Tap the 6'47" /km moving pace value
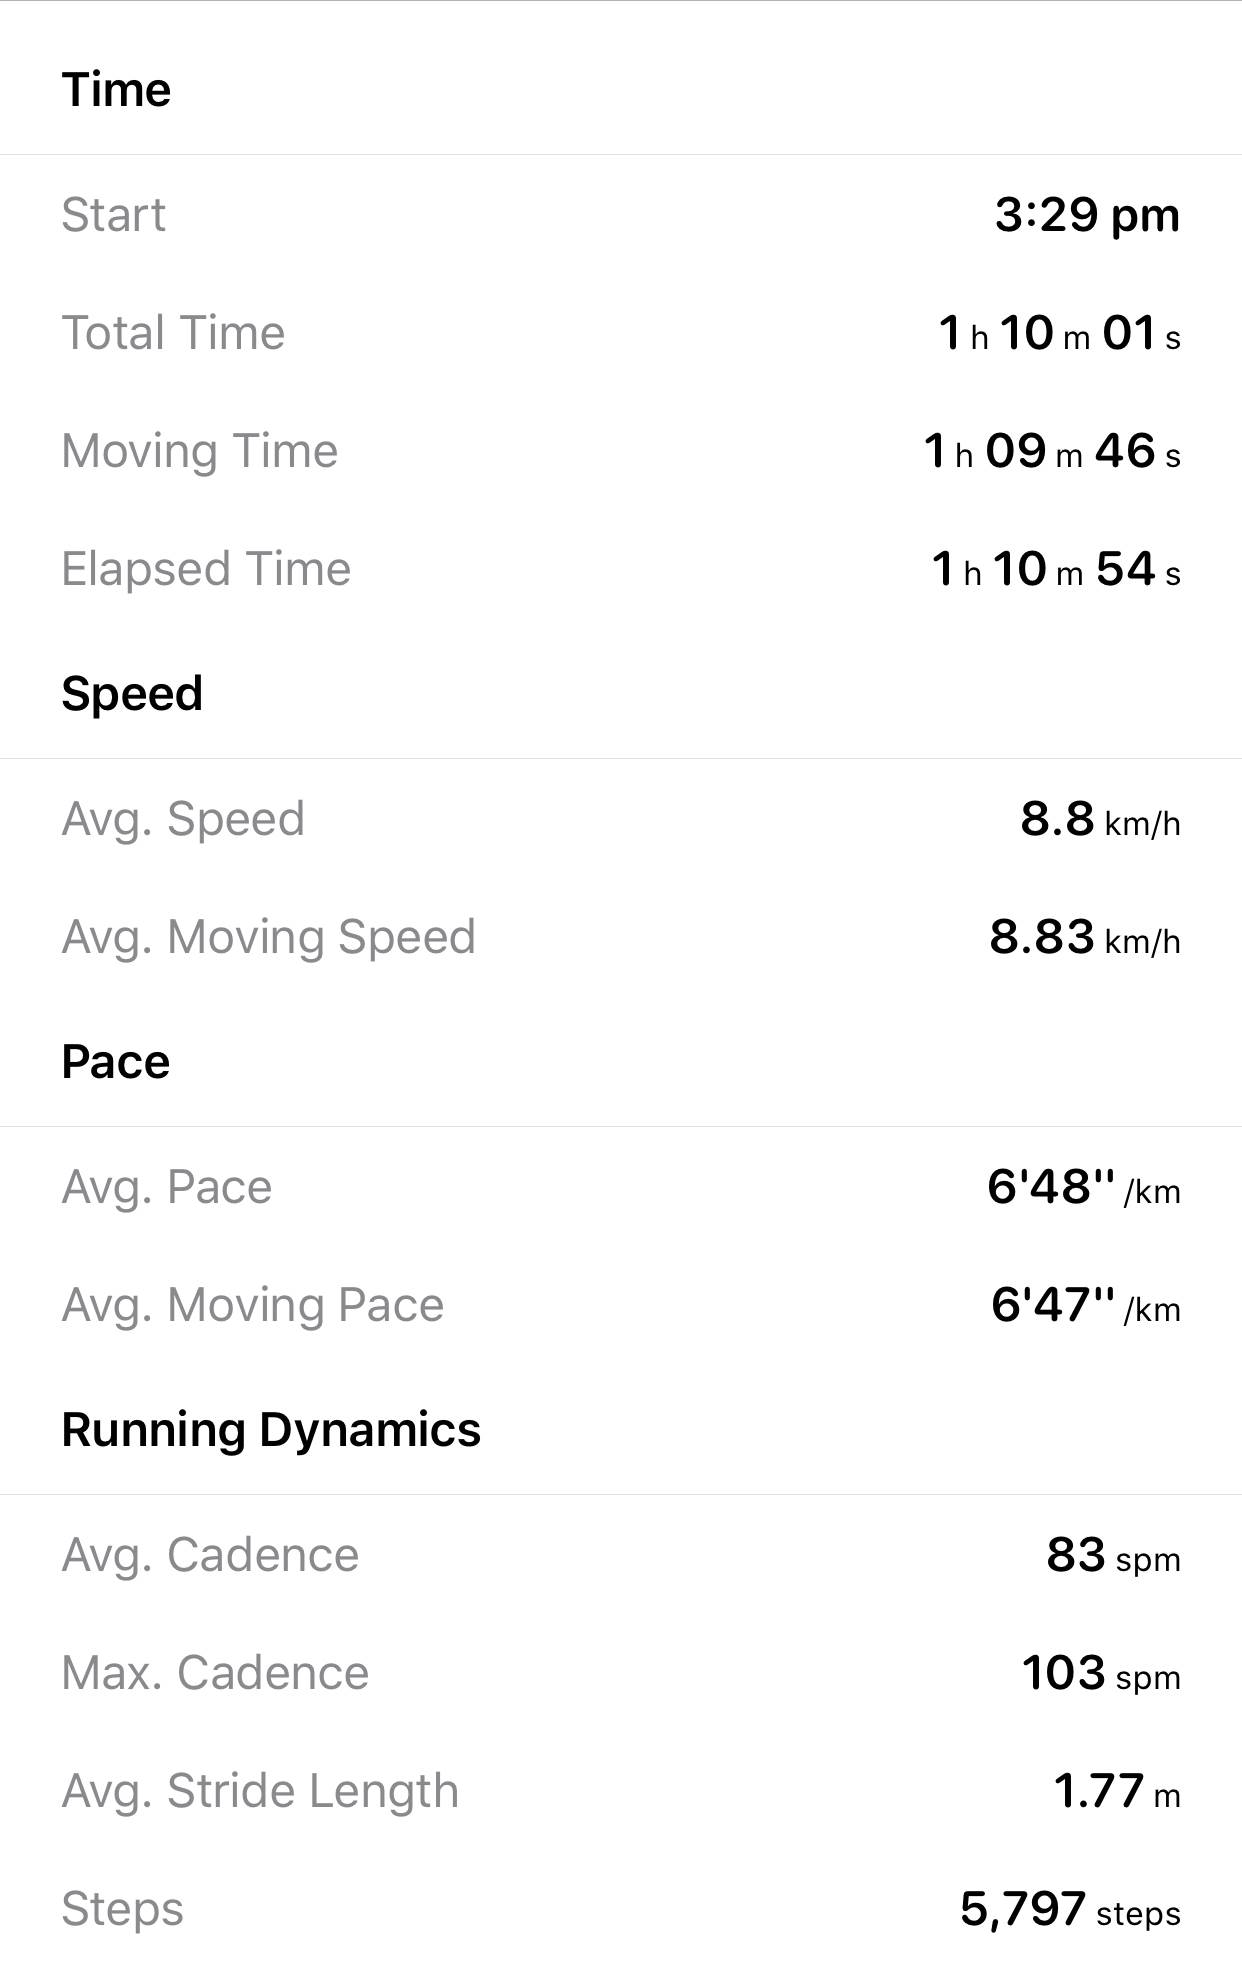 pyautogui.click(x=1084, y=1305)
